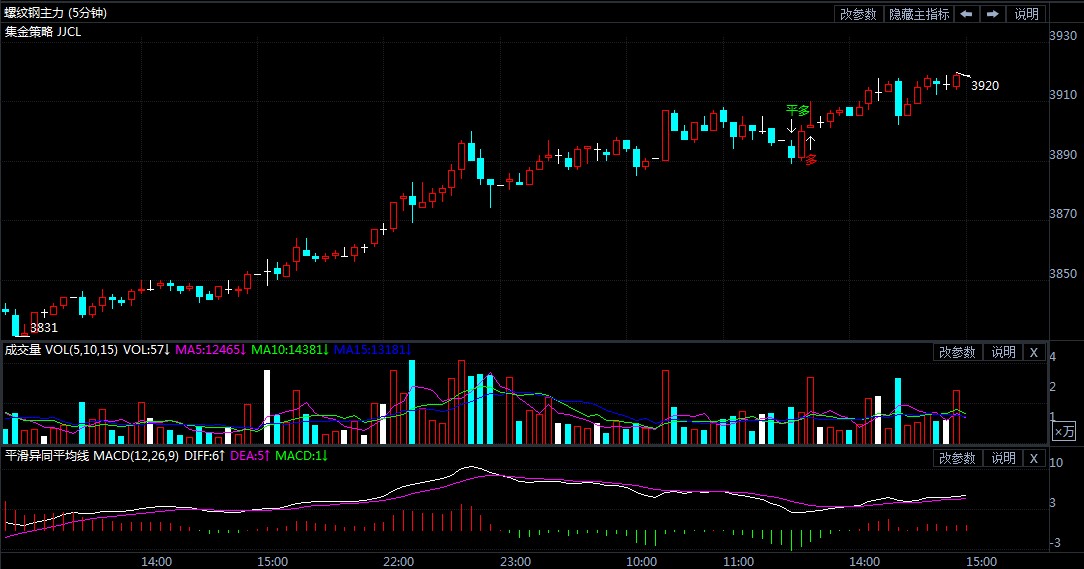Click the 3910 price axis label
This screenshot has width=1084, height=569.
1063,95
